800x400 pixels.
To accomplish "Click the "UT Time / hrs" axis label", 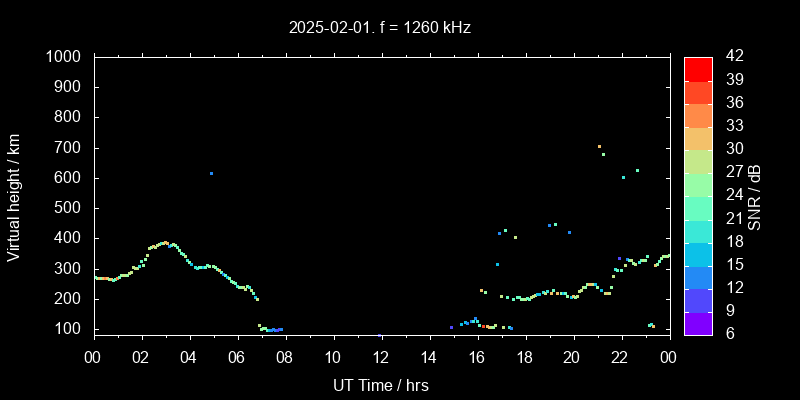I will pos(381,384).
